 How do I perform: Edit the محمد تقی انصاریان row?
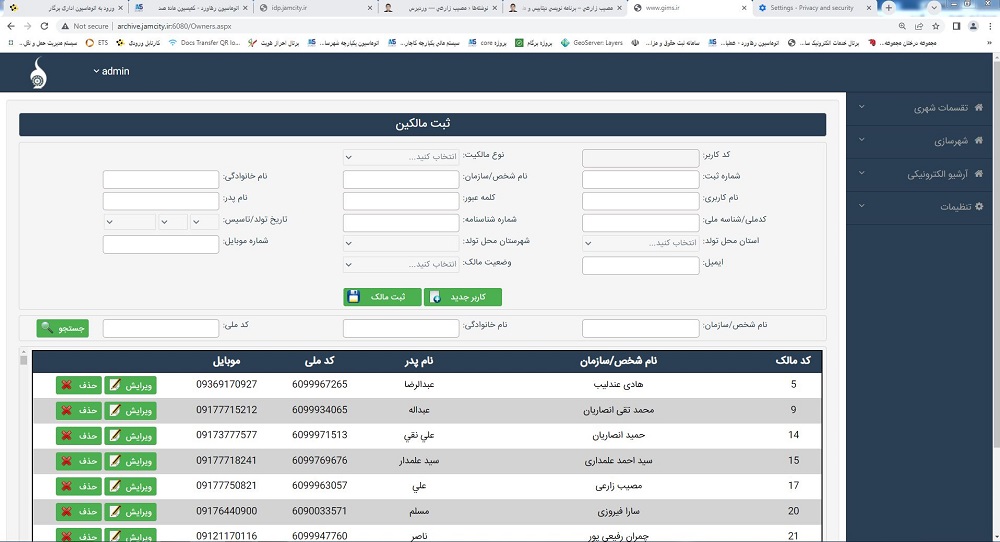(130, 411)
